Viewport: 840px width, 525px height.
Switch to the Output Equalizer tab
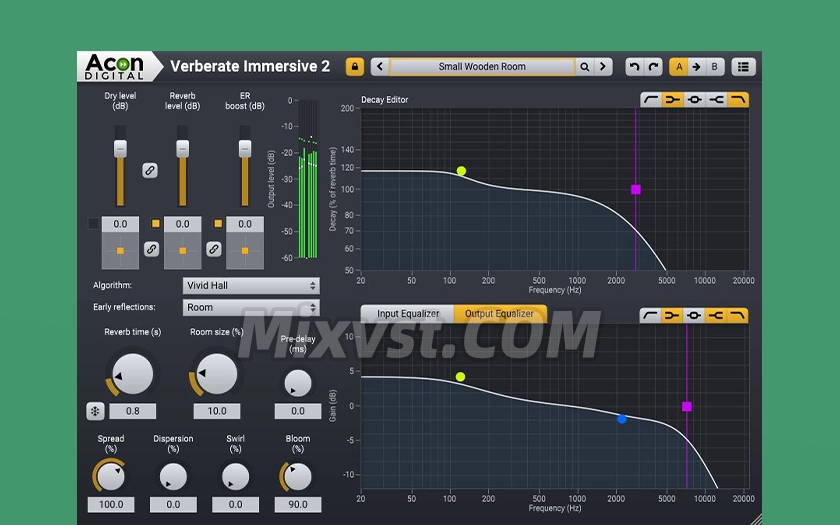pos(499,314)
